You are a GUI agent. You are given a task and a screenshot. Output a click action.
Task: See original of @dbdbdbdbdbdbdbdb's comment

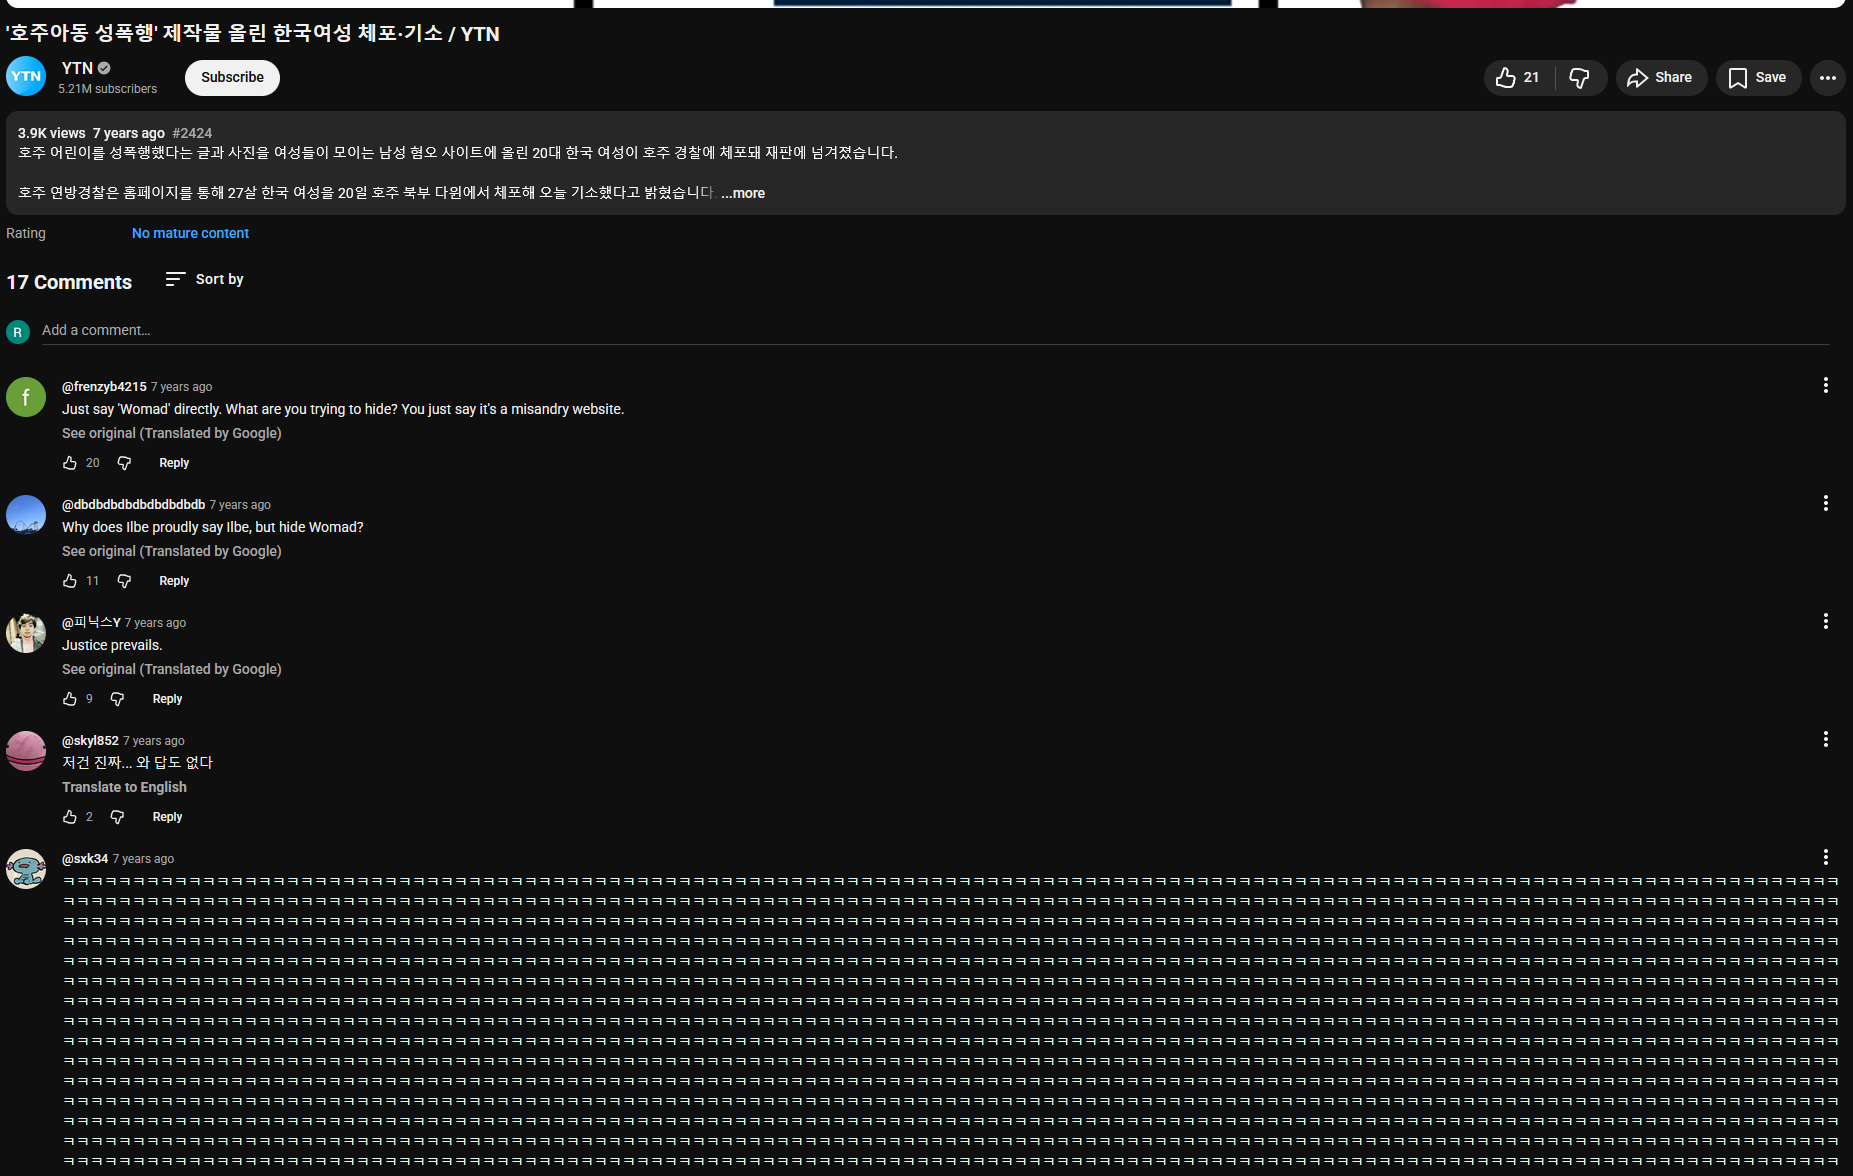click(x=172, y=551)
